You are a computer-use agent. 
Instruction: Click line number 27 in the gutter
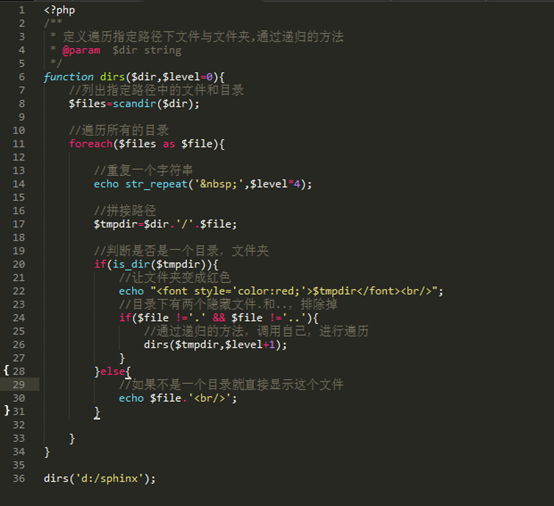[x=19, y=358]
